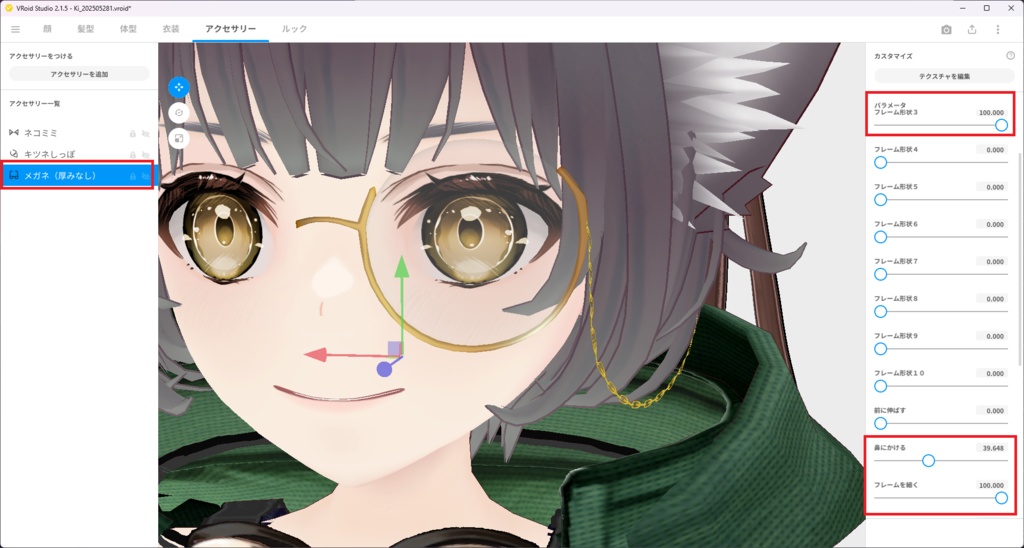Click the フレームを細く value field
The image size is (1024, 548).
click(x=991, y=485)
